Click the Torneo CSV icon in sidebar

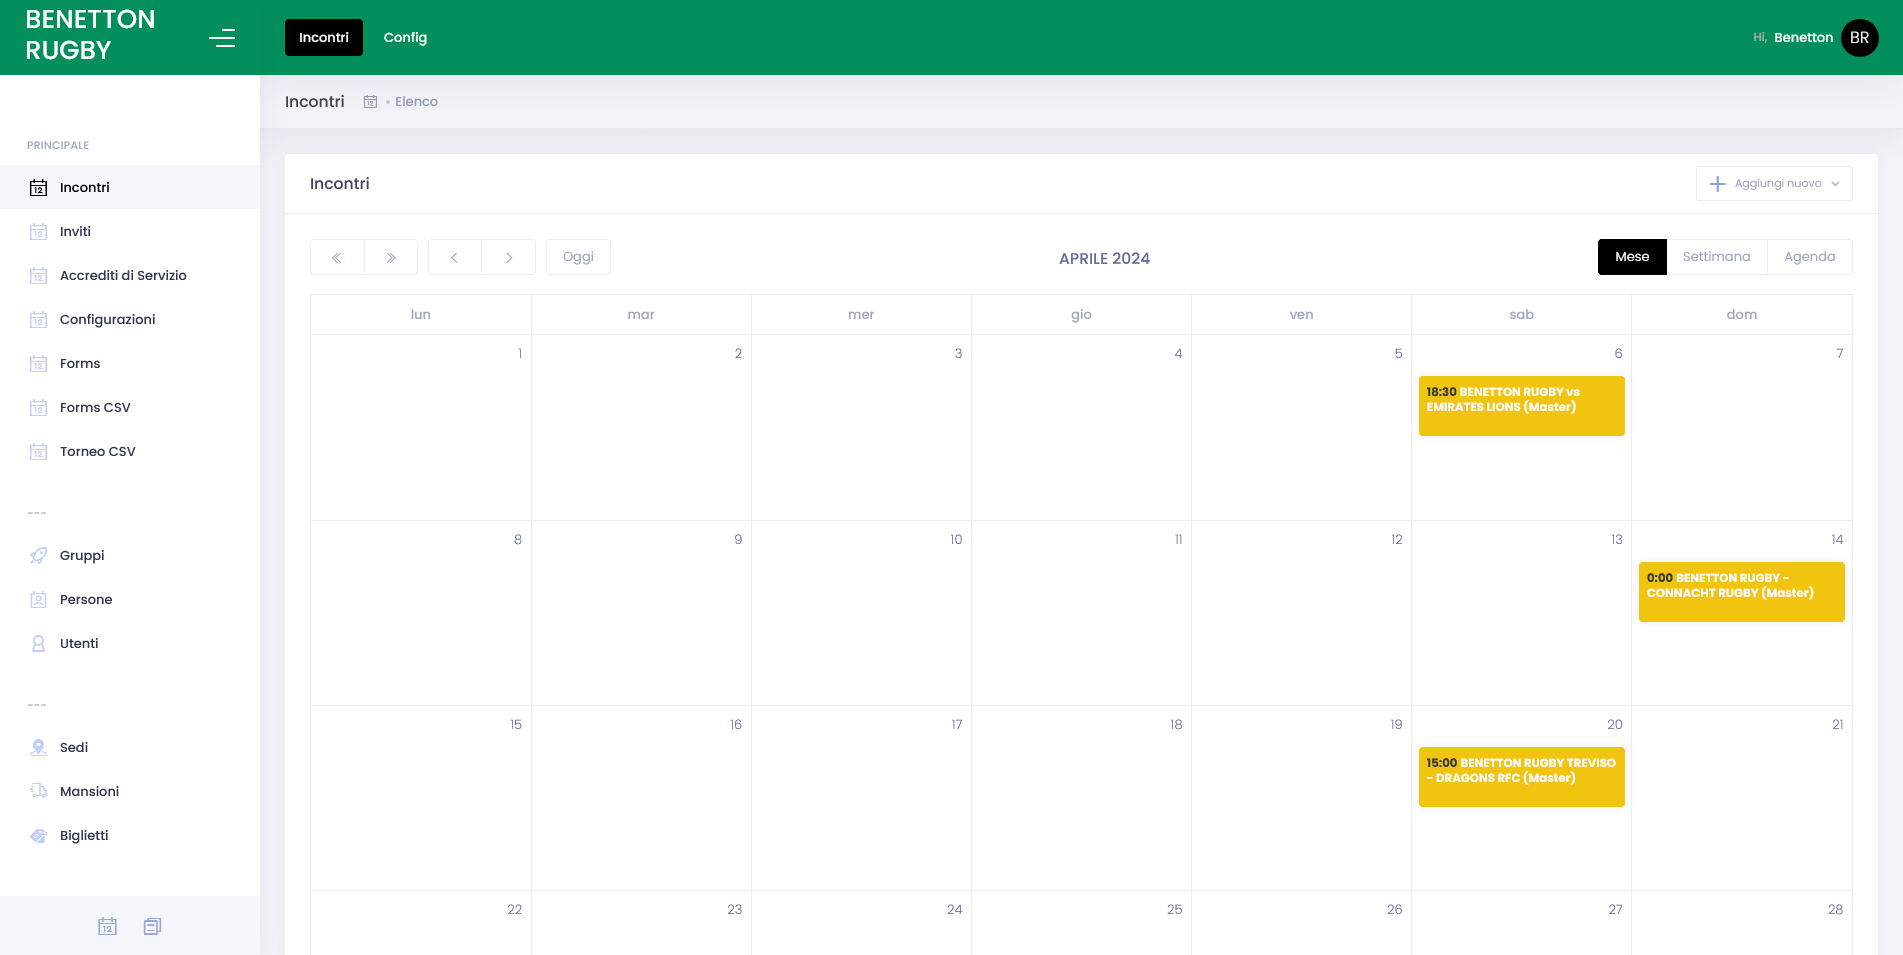38,451
